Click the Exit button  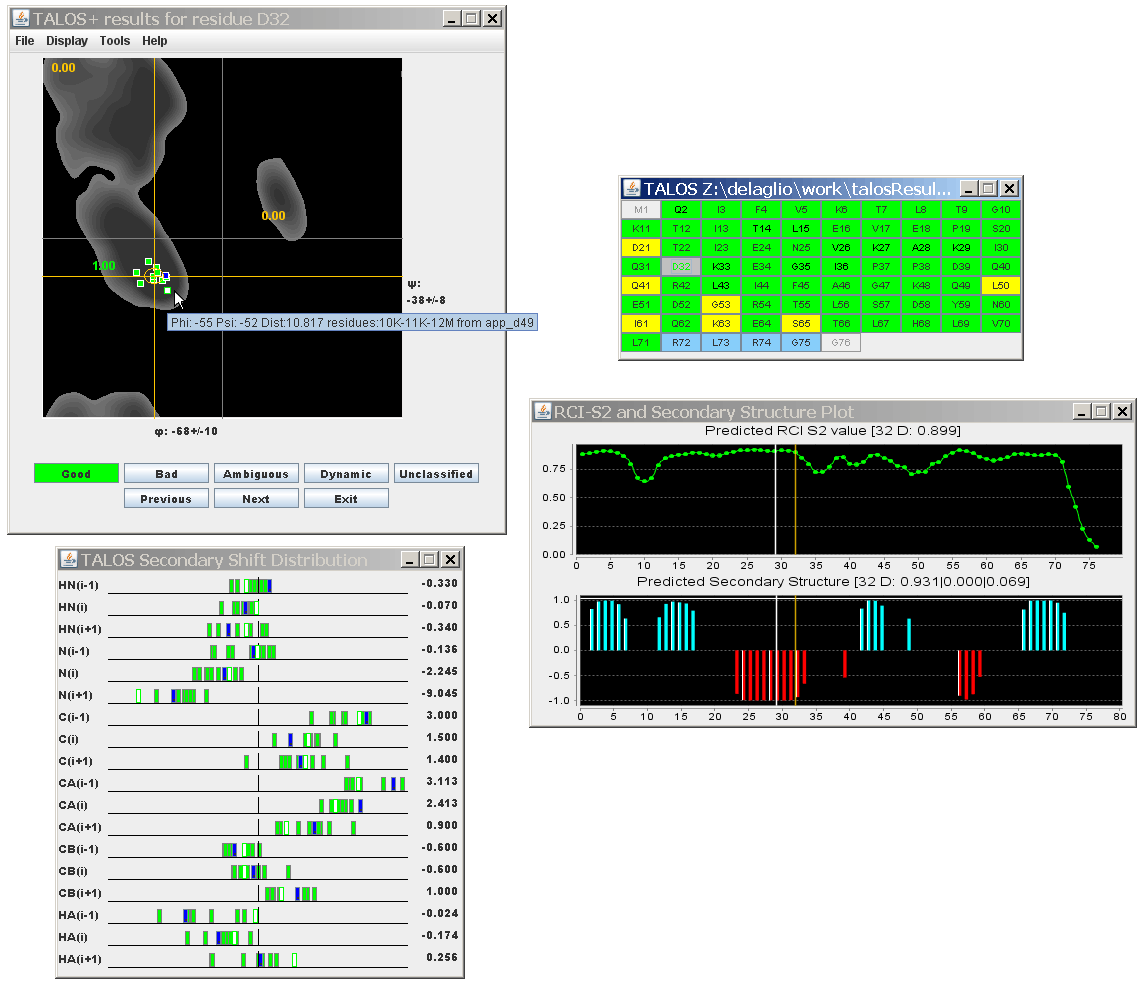pyautogui.click(x=346, y=498)
